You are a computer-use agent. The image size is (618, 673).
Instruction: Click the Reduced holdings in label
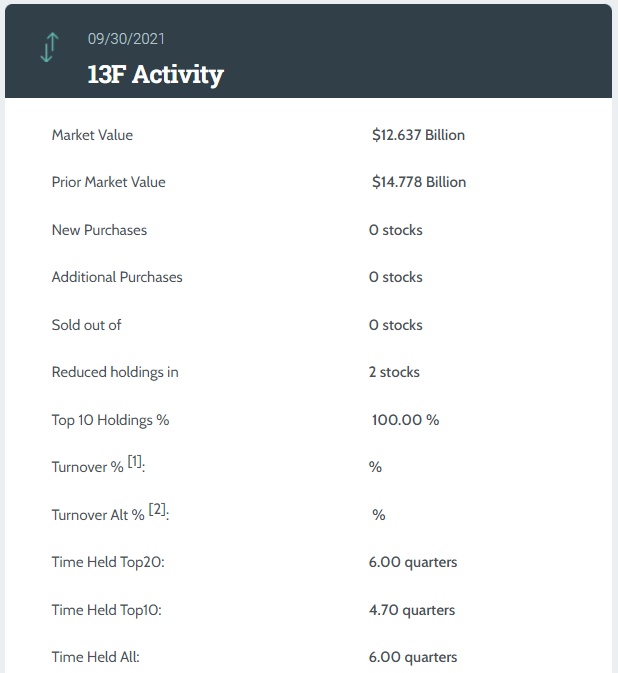pos(115,372)
